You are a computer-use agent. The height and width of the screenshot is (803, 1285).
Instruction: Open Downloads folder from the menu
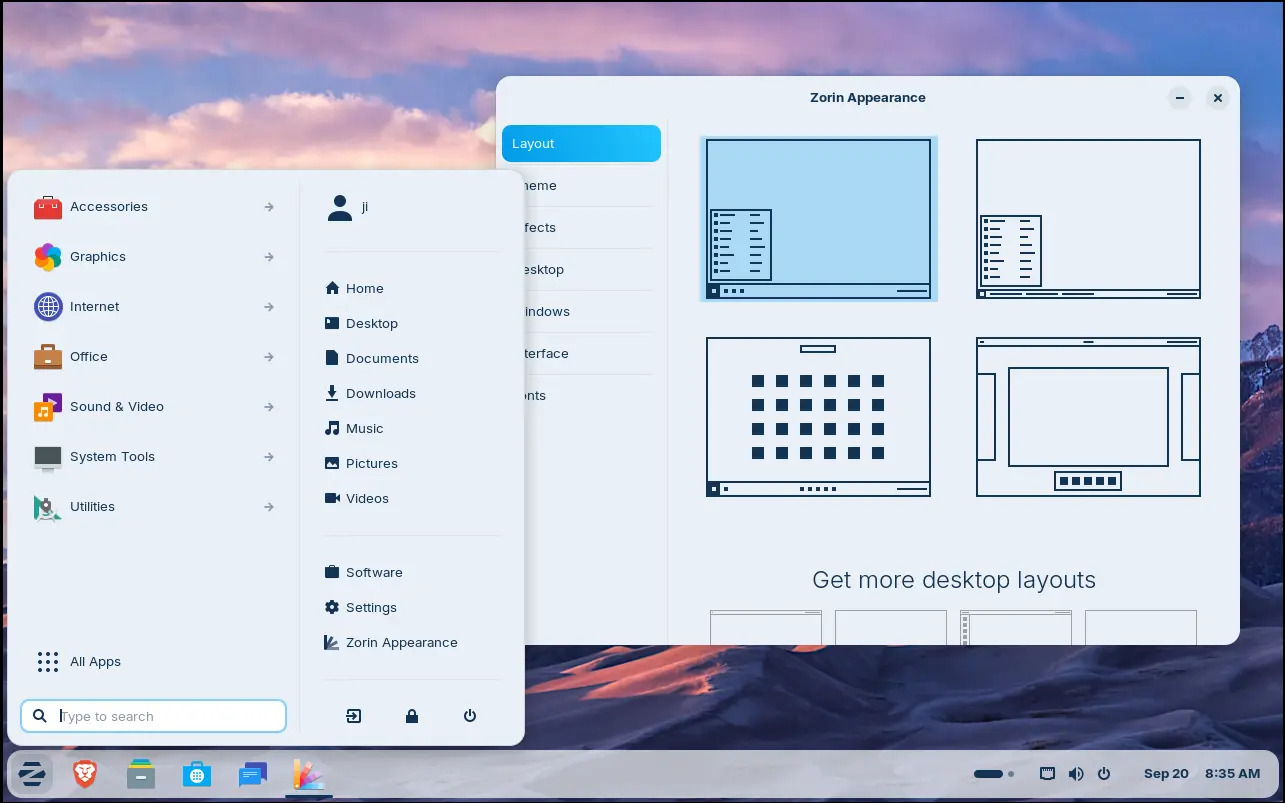[x=380, y=394]
